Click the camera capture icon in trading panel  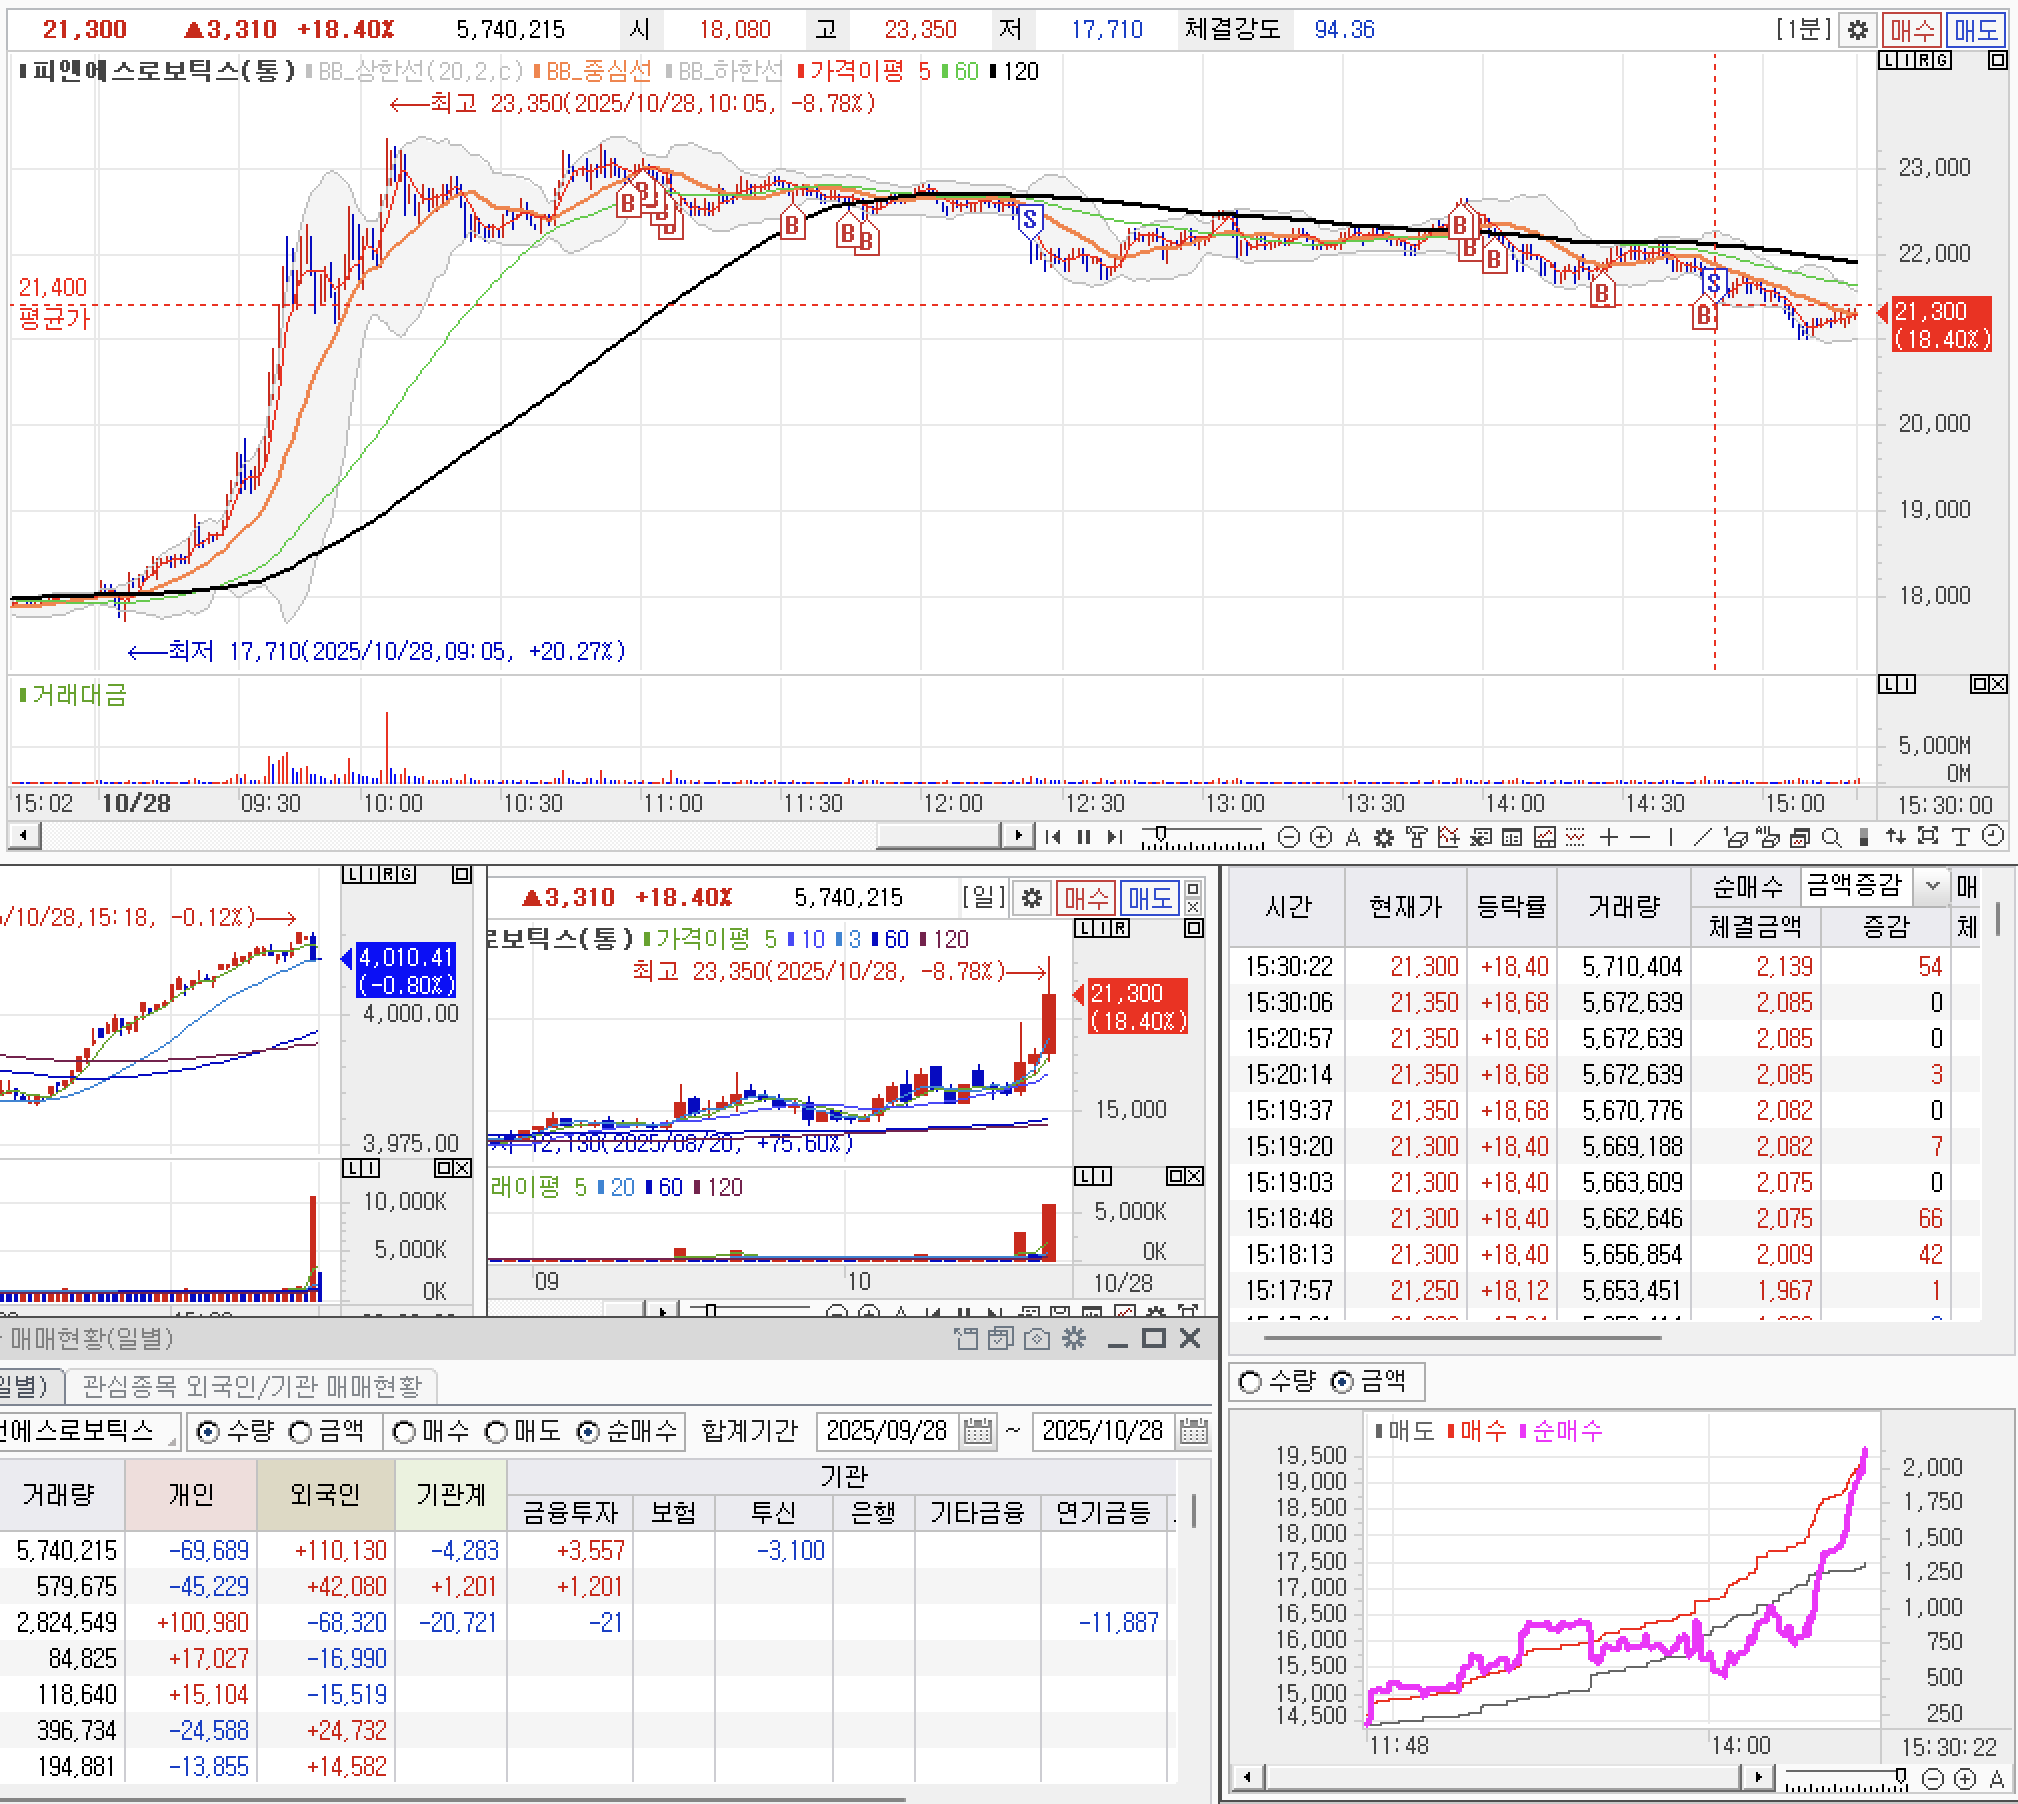coord(1037,1338)
